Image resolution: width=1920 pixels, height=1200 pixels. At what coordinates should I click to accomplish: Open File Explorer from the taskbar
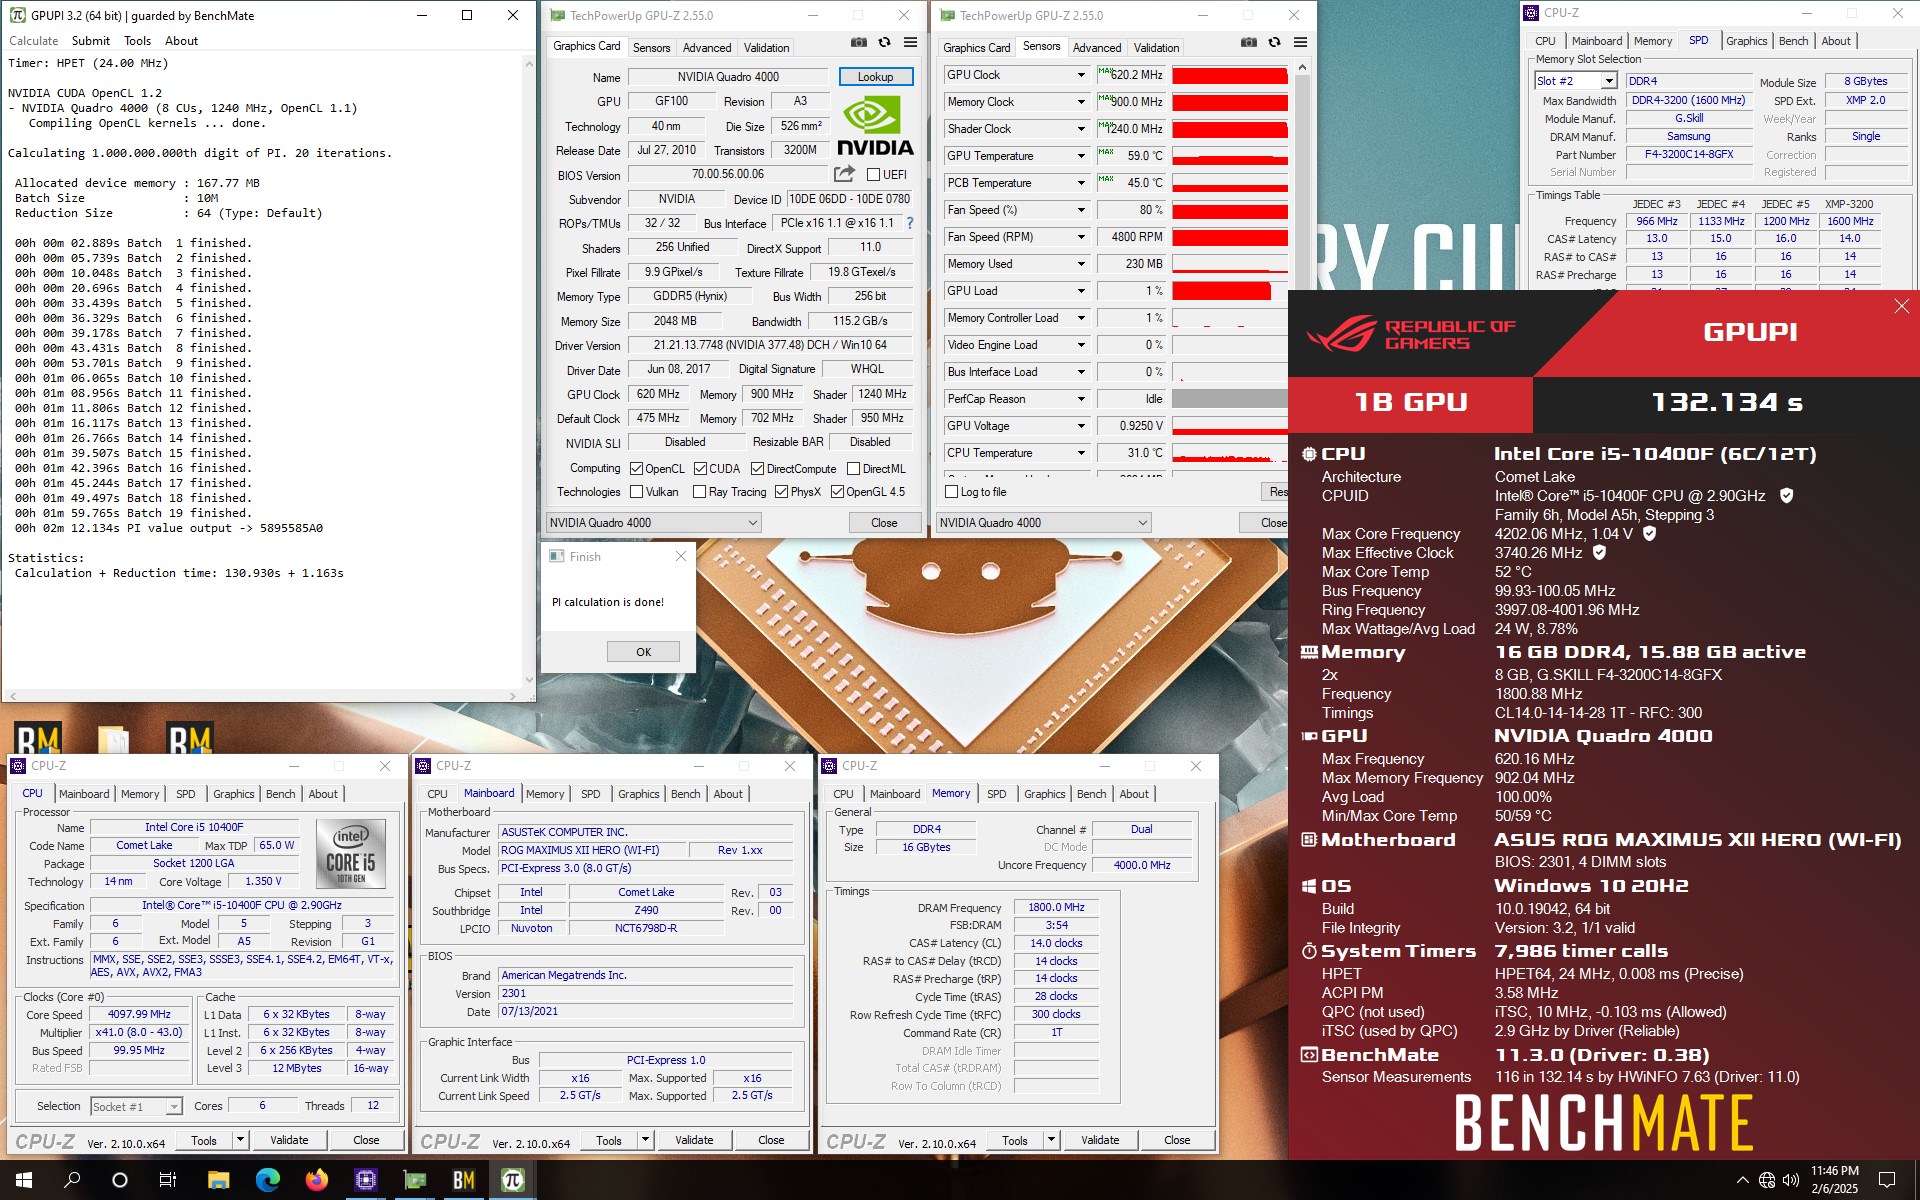click(x=218, y=1180)
